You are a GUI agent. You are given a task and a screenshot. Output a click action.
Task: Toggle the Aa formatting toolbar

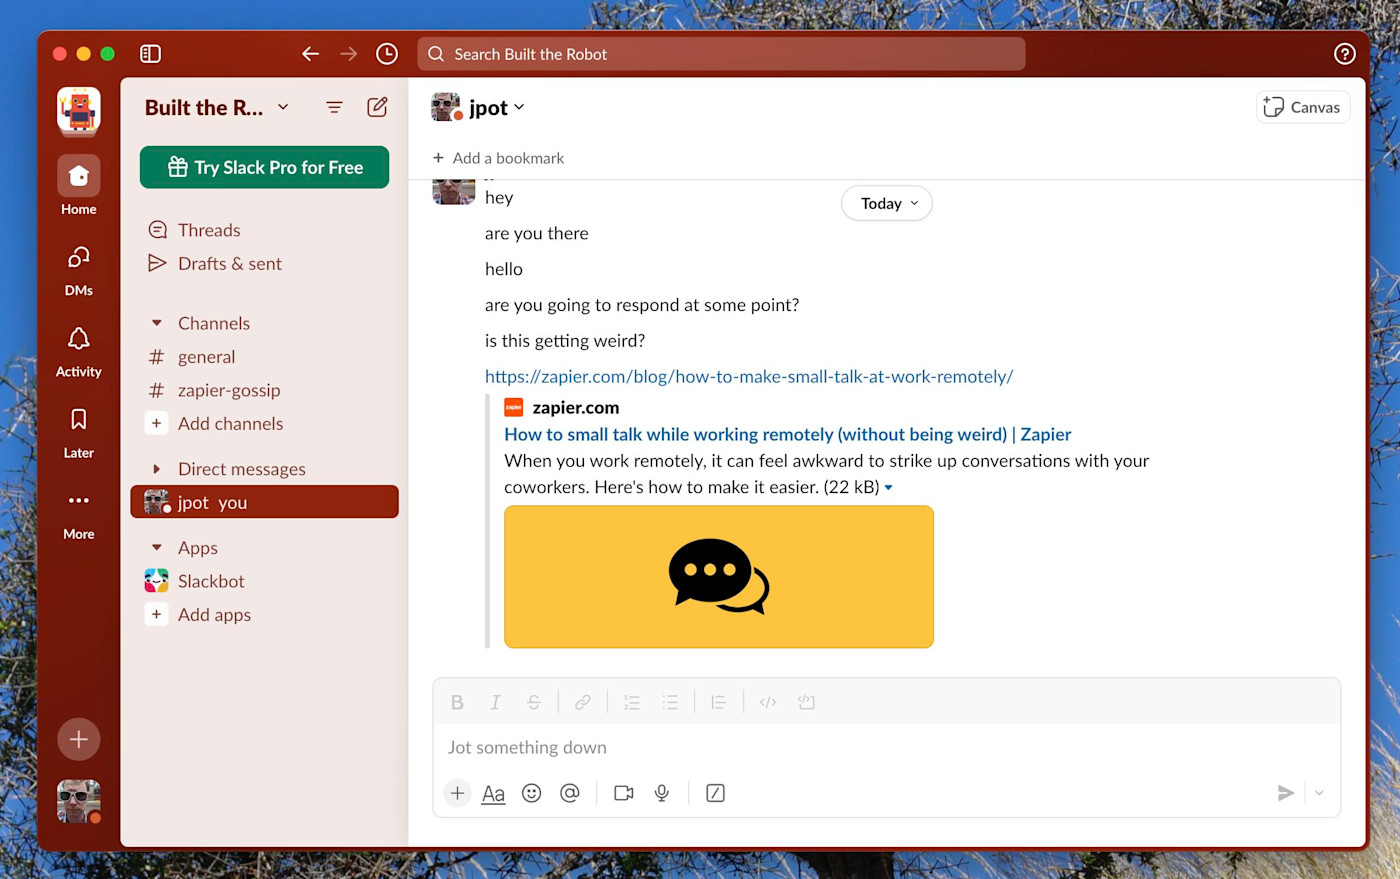(x=493, y=793)
